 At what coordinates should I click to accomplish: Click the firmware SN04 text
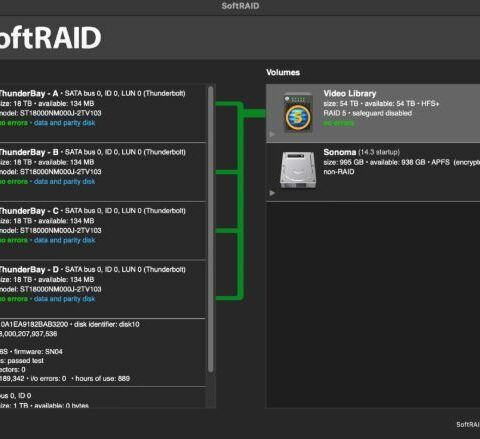point(38,352)
